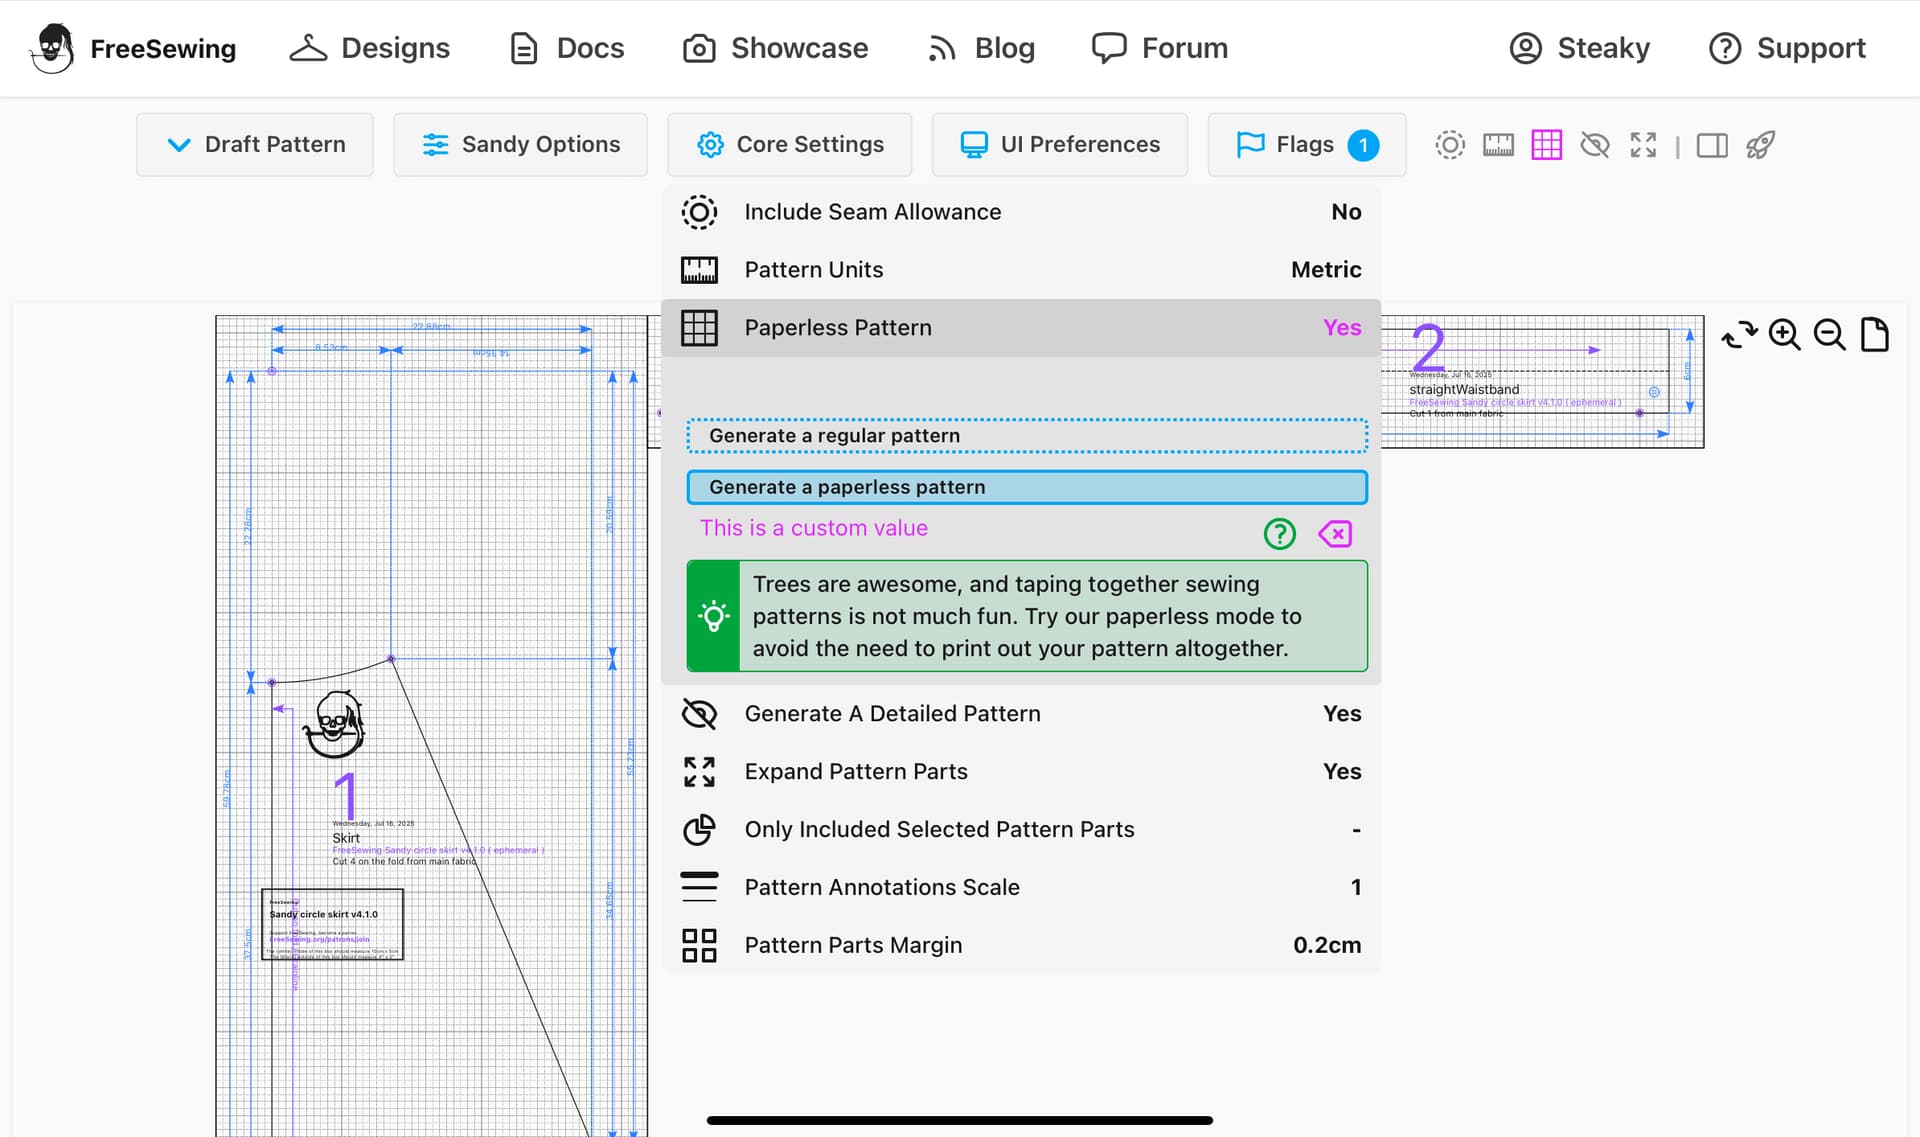Expand the Include Seam Allowance setting
The width and height of the screenshot is (1920, 1137).
click(1021, 212)
